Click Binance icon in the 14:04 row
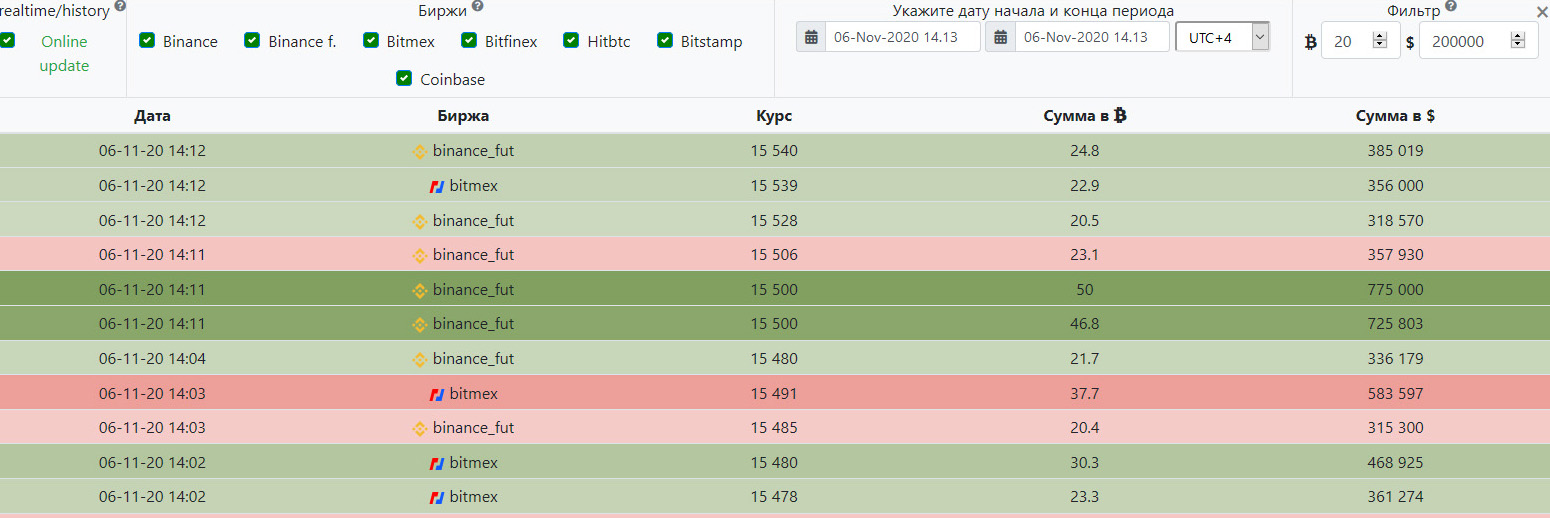The width and height of the screenshot is (1550, 518). tap(420, 359)
